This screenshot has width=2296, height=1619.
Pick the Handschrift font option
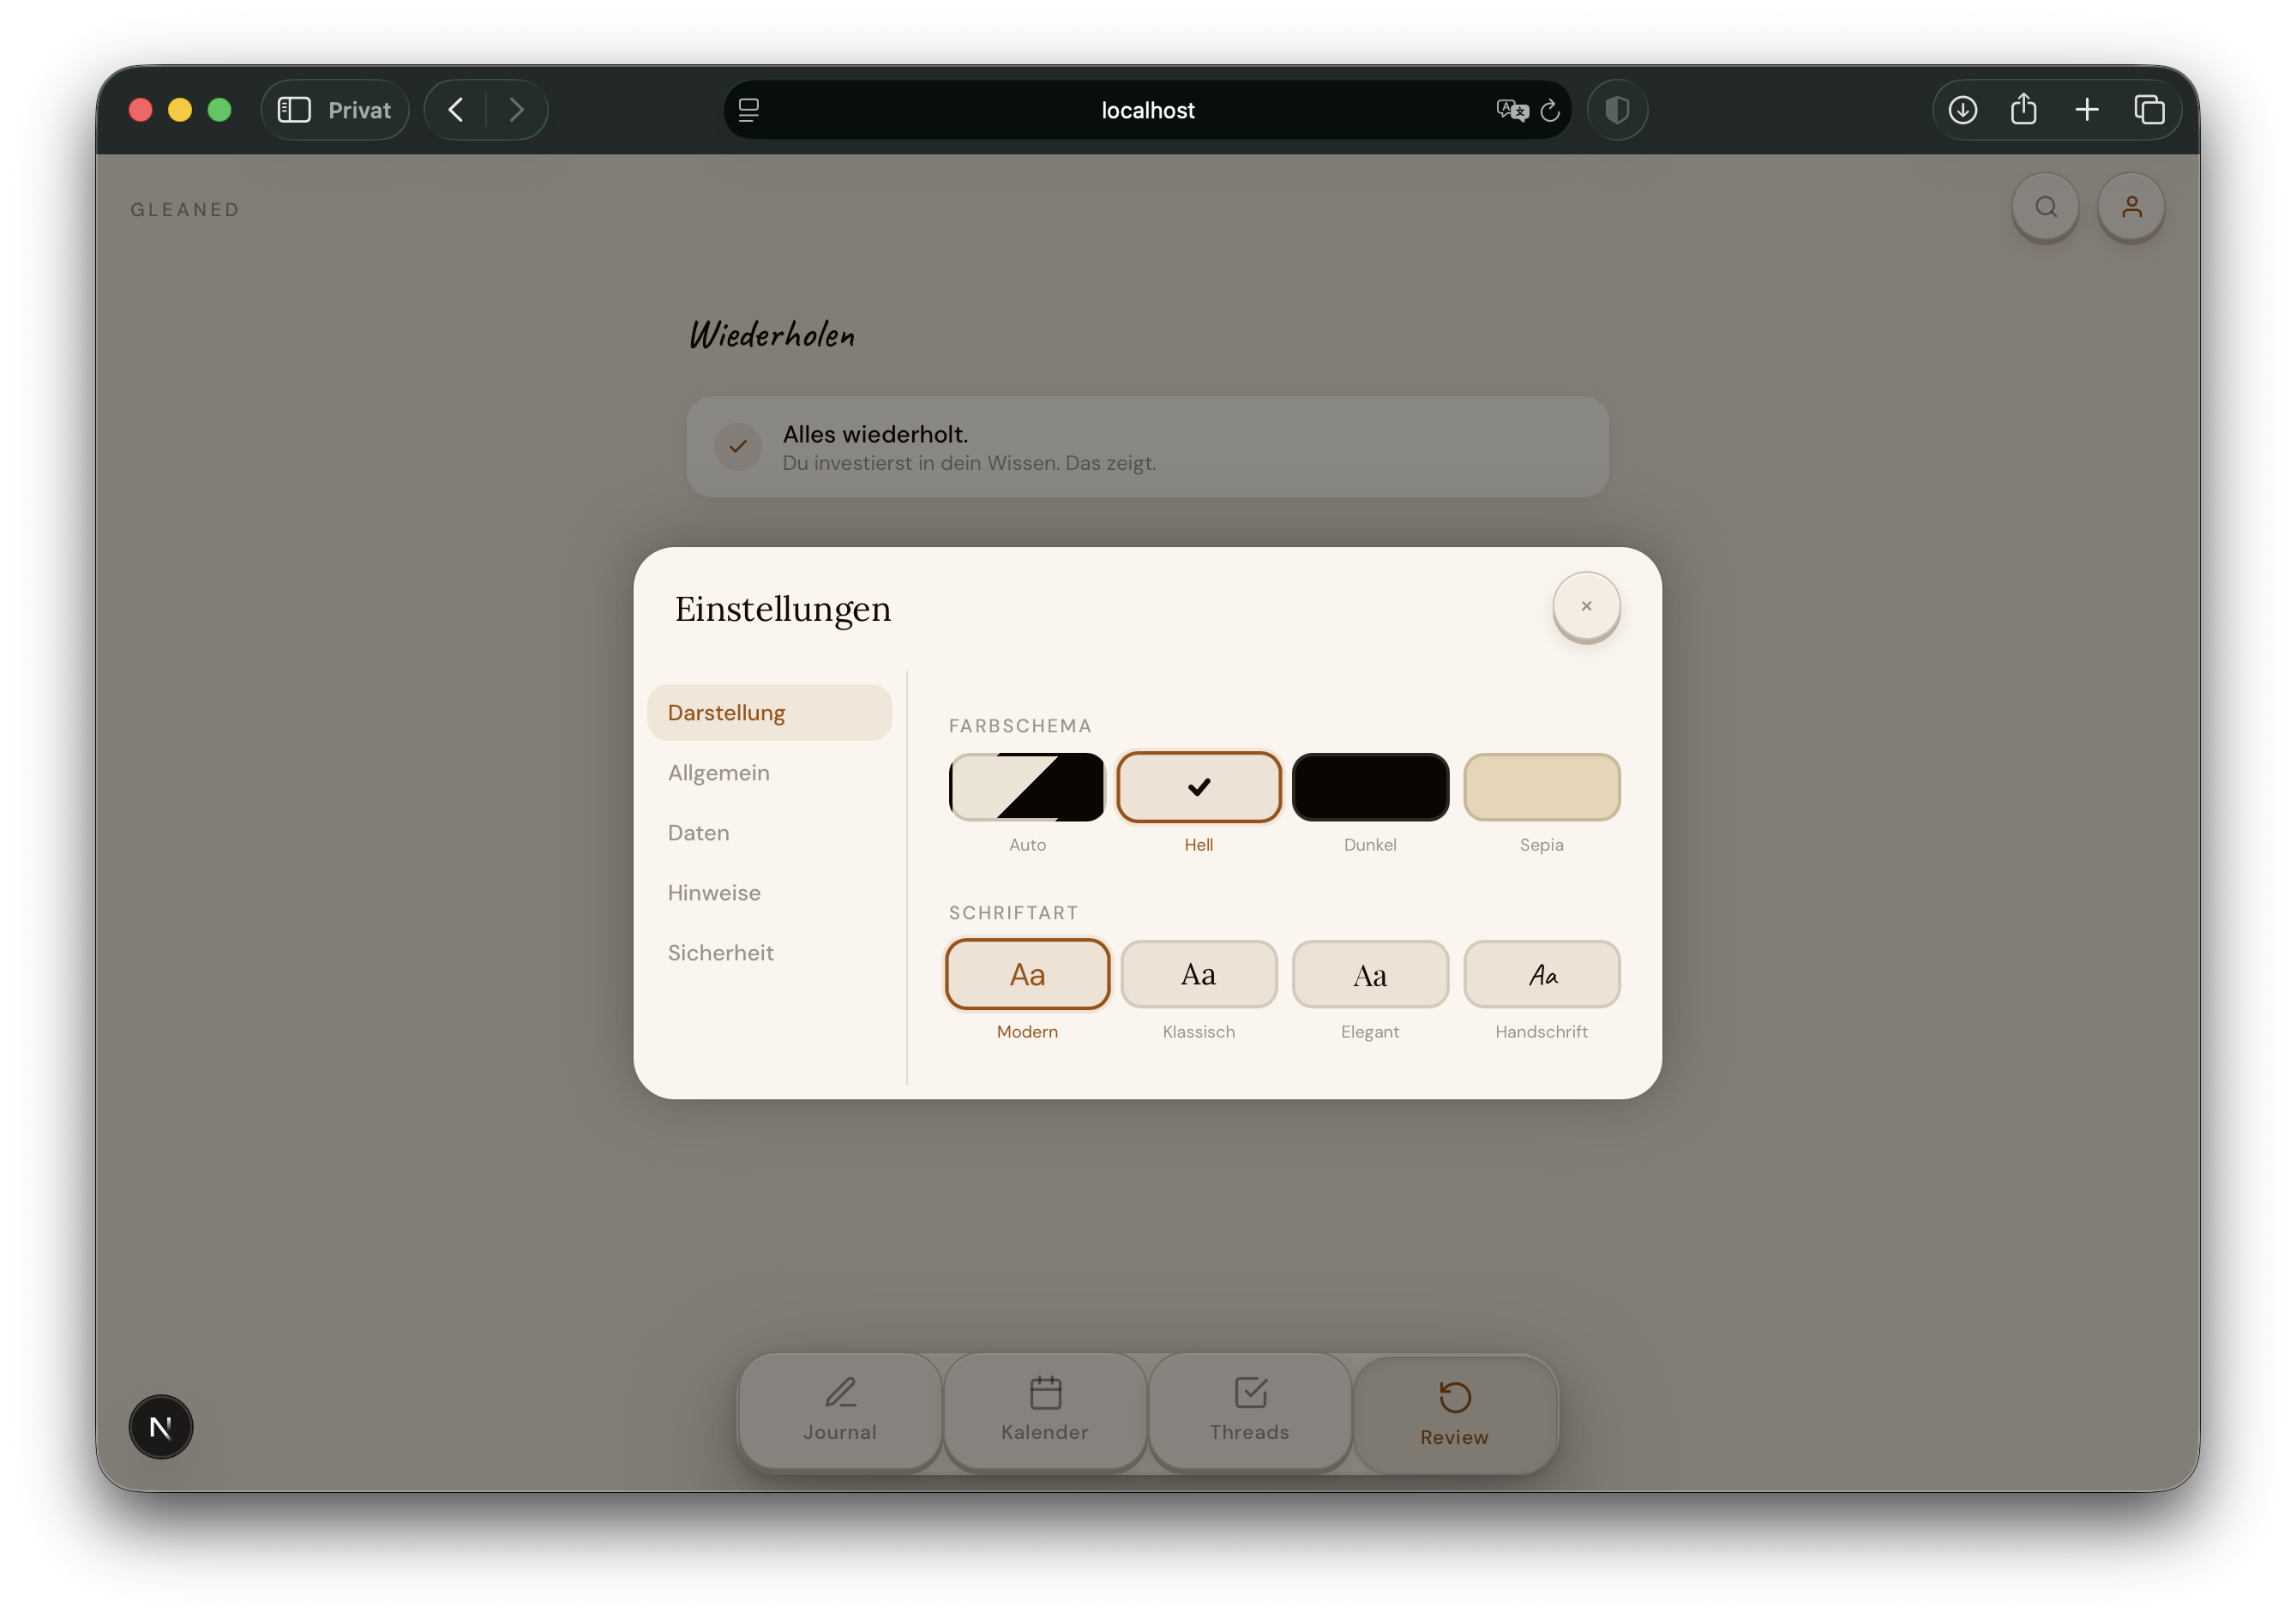click(1541, 974)
